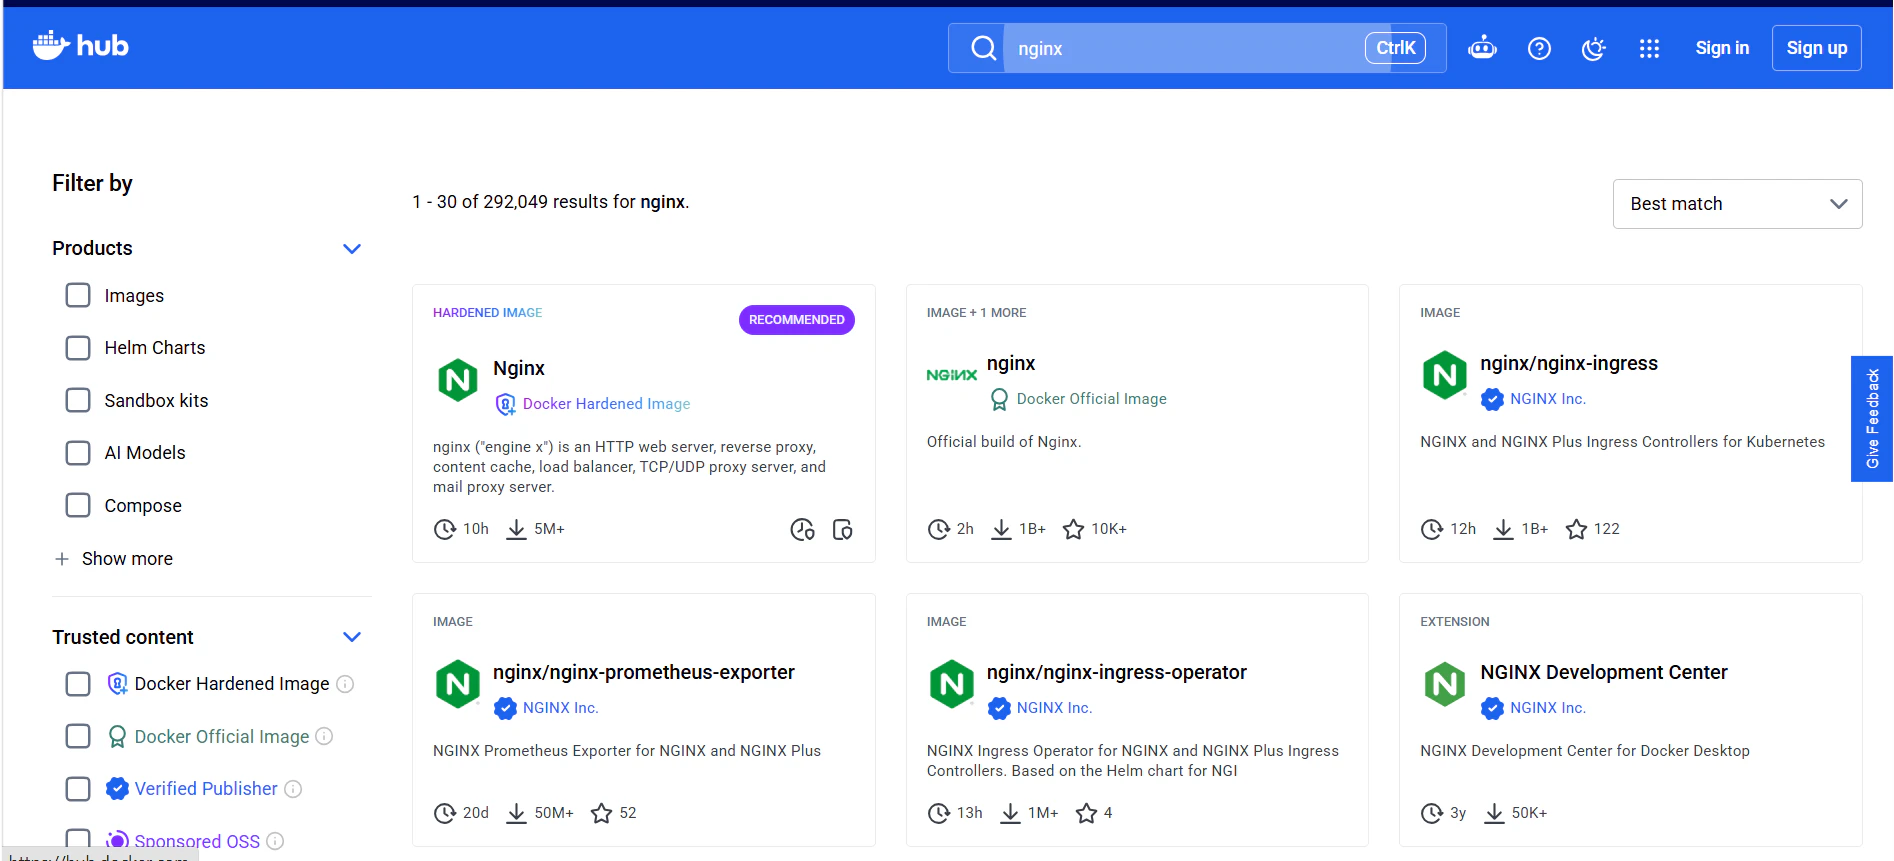Click the clock-shield icon on Nginx hardened card
The image size is (1894, 861).
tap(802, 529)
